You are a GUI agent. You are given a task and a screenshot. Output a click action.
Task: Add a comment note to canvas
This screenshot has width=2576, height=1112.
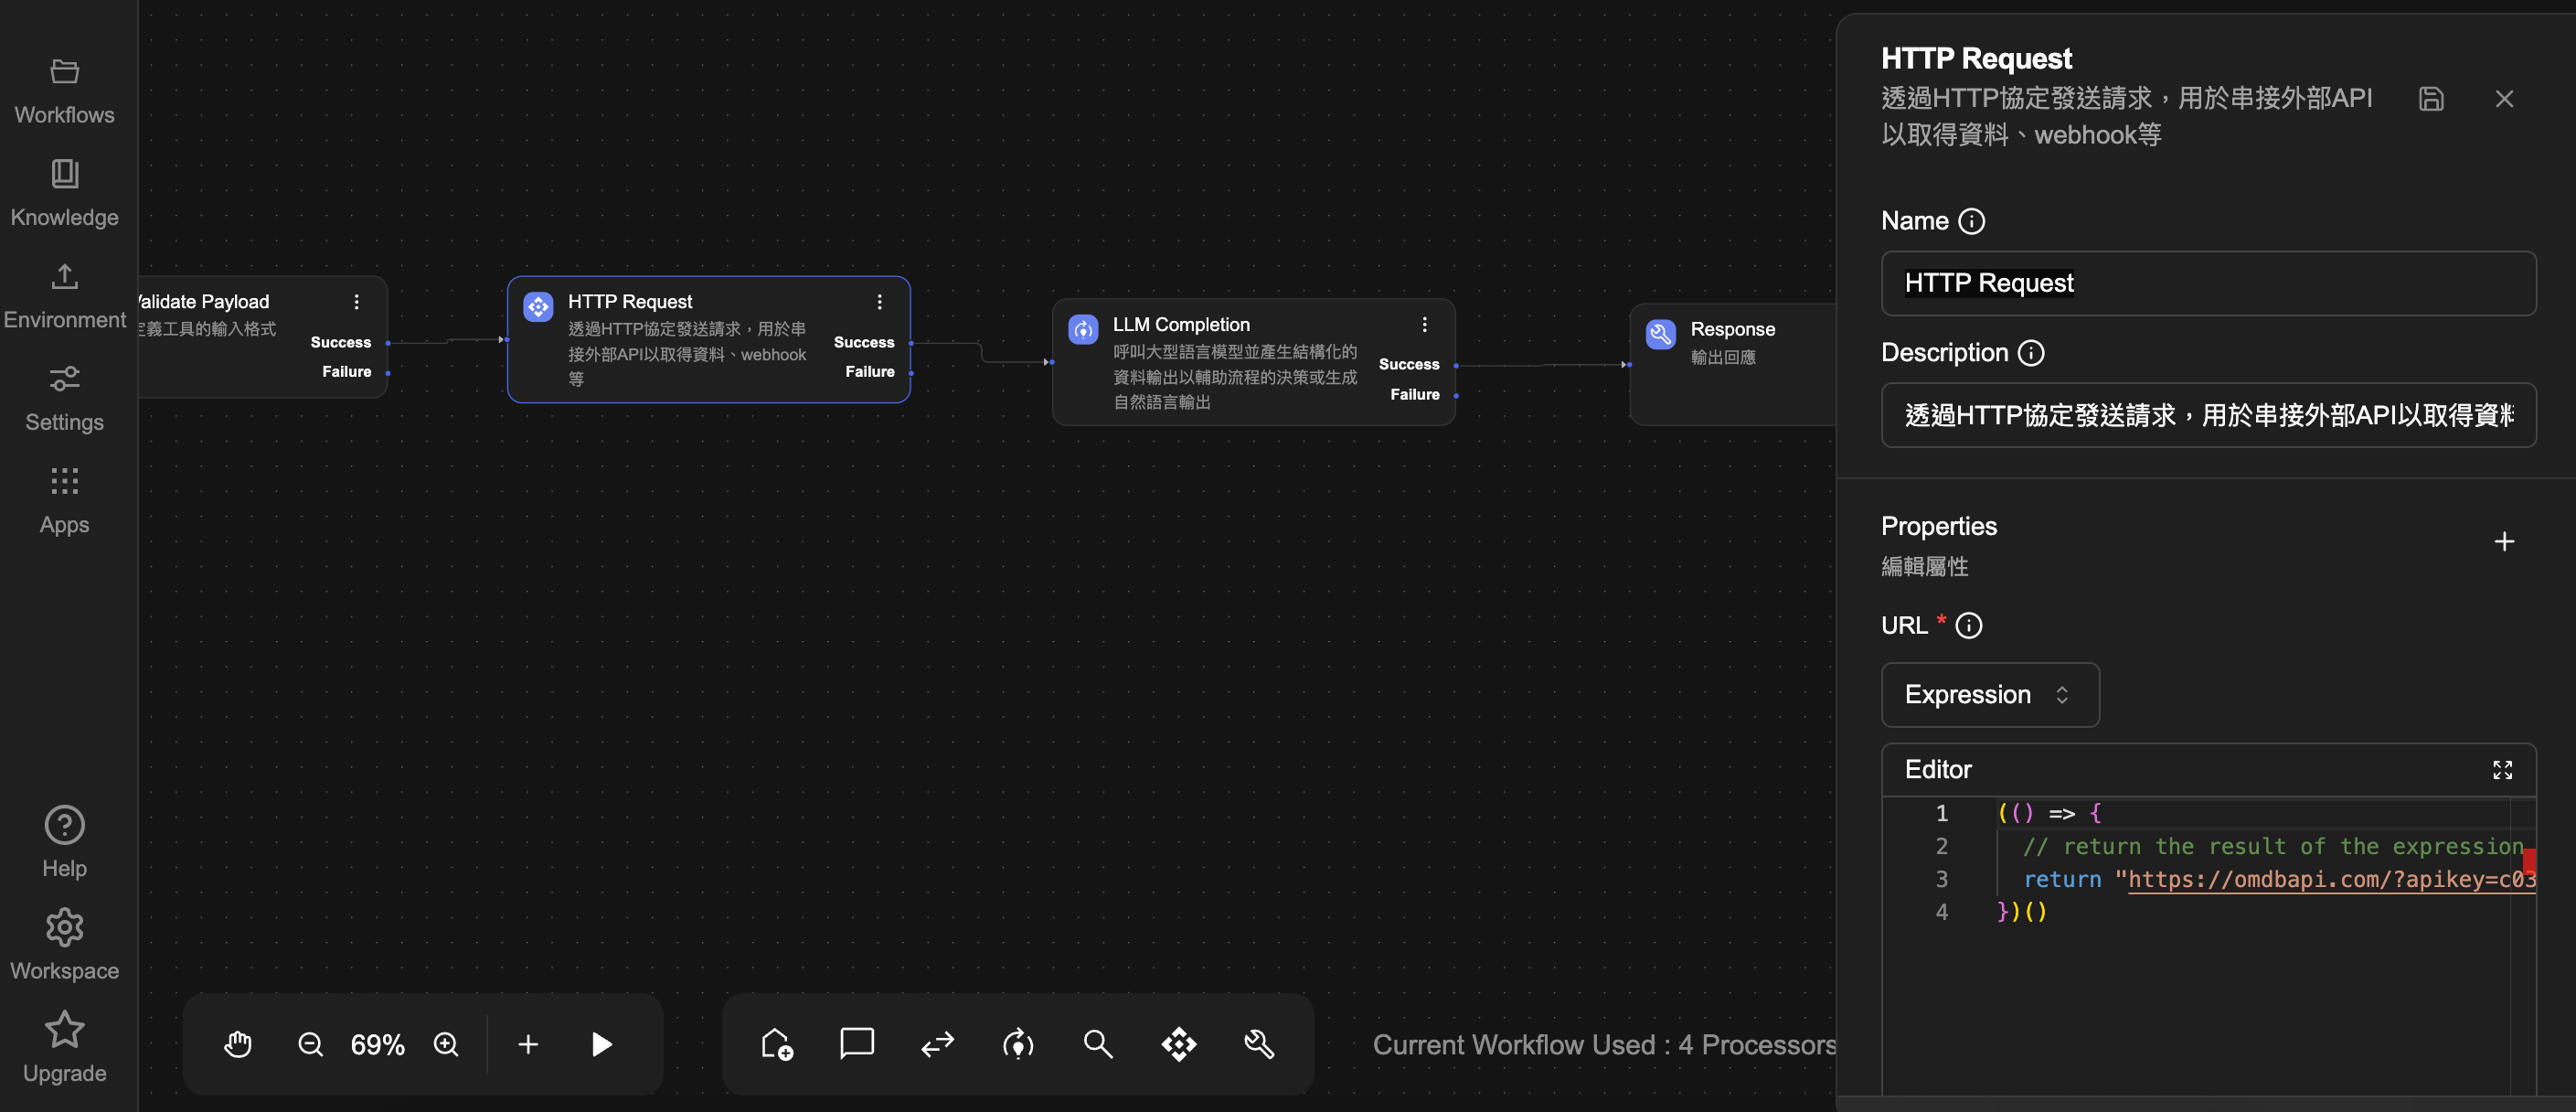(857, 1044)
